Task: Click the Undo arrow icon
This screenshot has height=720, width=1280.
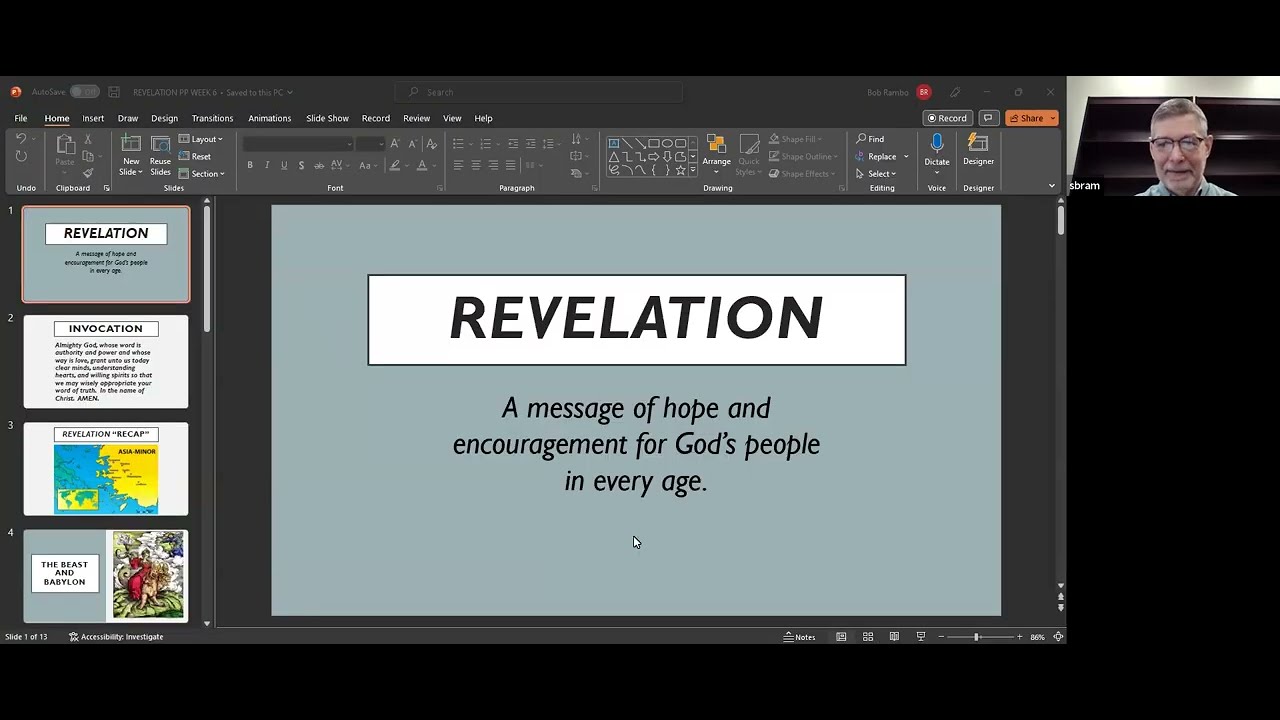Action: click(20, 139)
